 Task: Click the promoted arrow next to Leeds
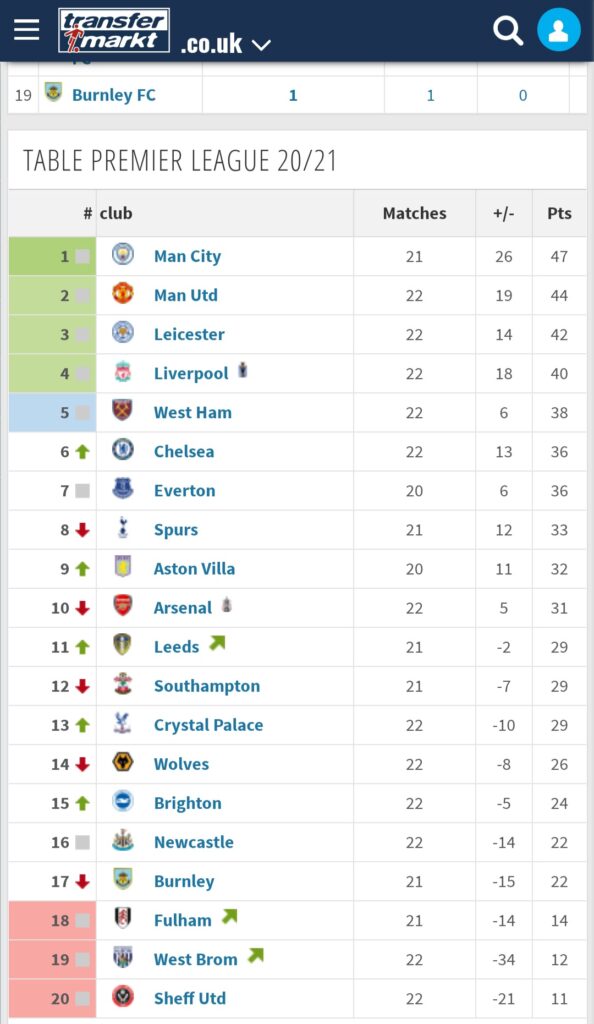217,643
